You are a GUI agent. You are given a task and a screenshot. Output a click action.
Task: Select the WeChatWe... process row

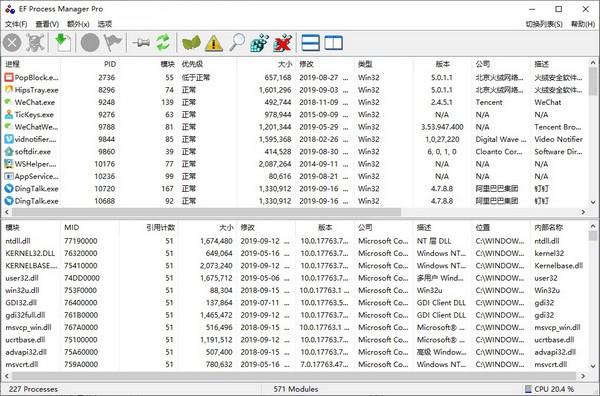point(295,127)
